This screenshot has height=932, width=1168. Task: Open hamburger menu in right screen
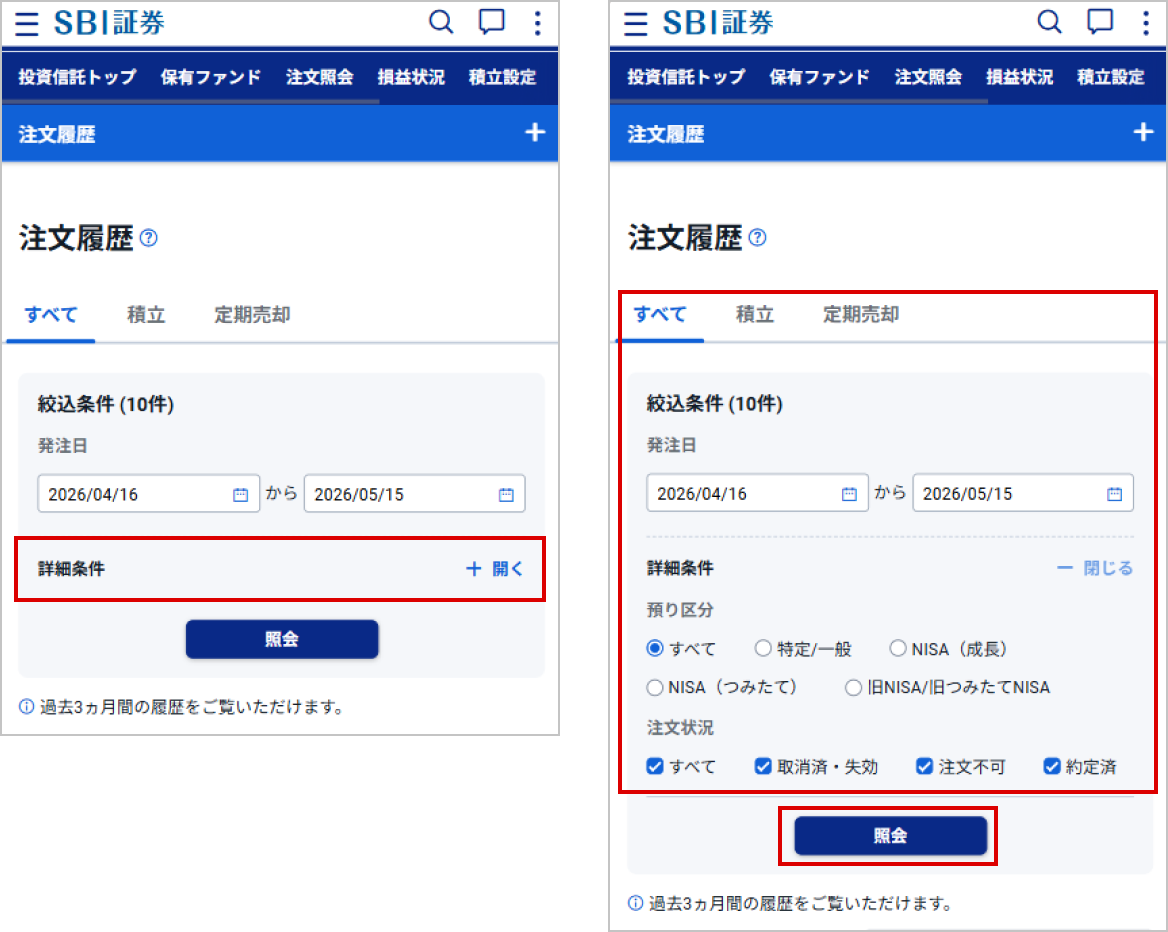635,24
